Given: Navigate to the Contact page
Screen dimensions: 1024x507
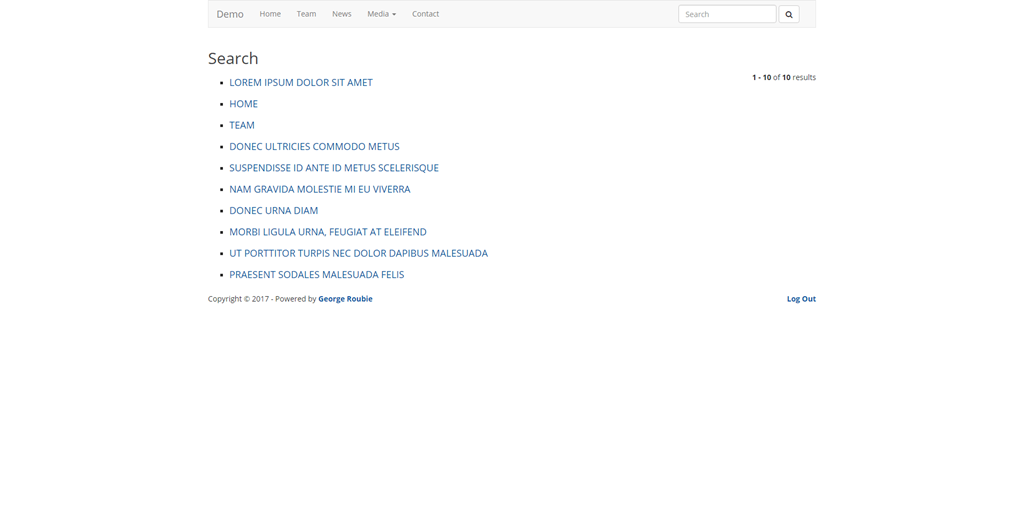Looking at the screenshot, I should pos(425,14).
